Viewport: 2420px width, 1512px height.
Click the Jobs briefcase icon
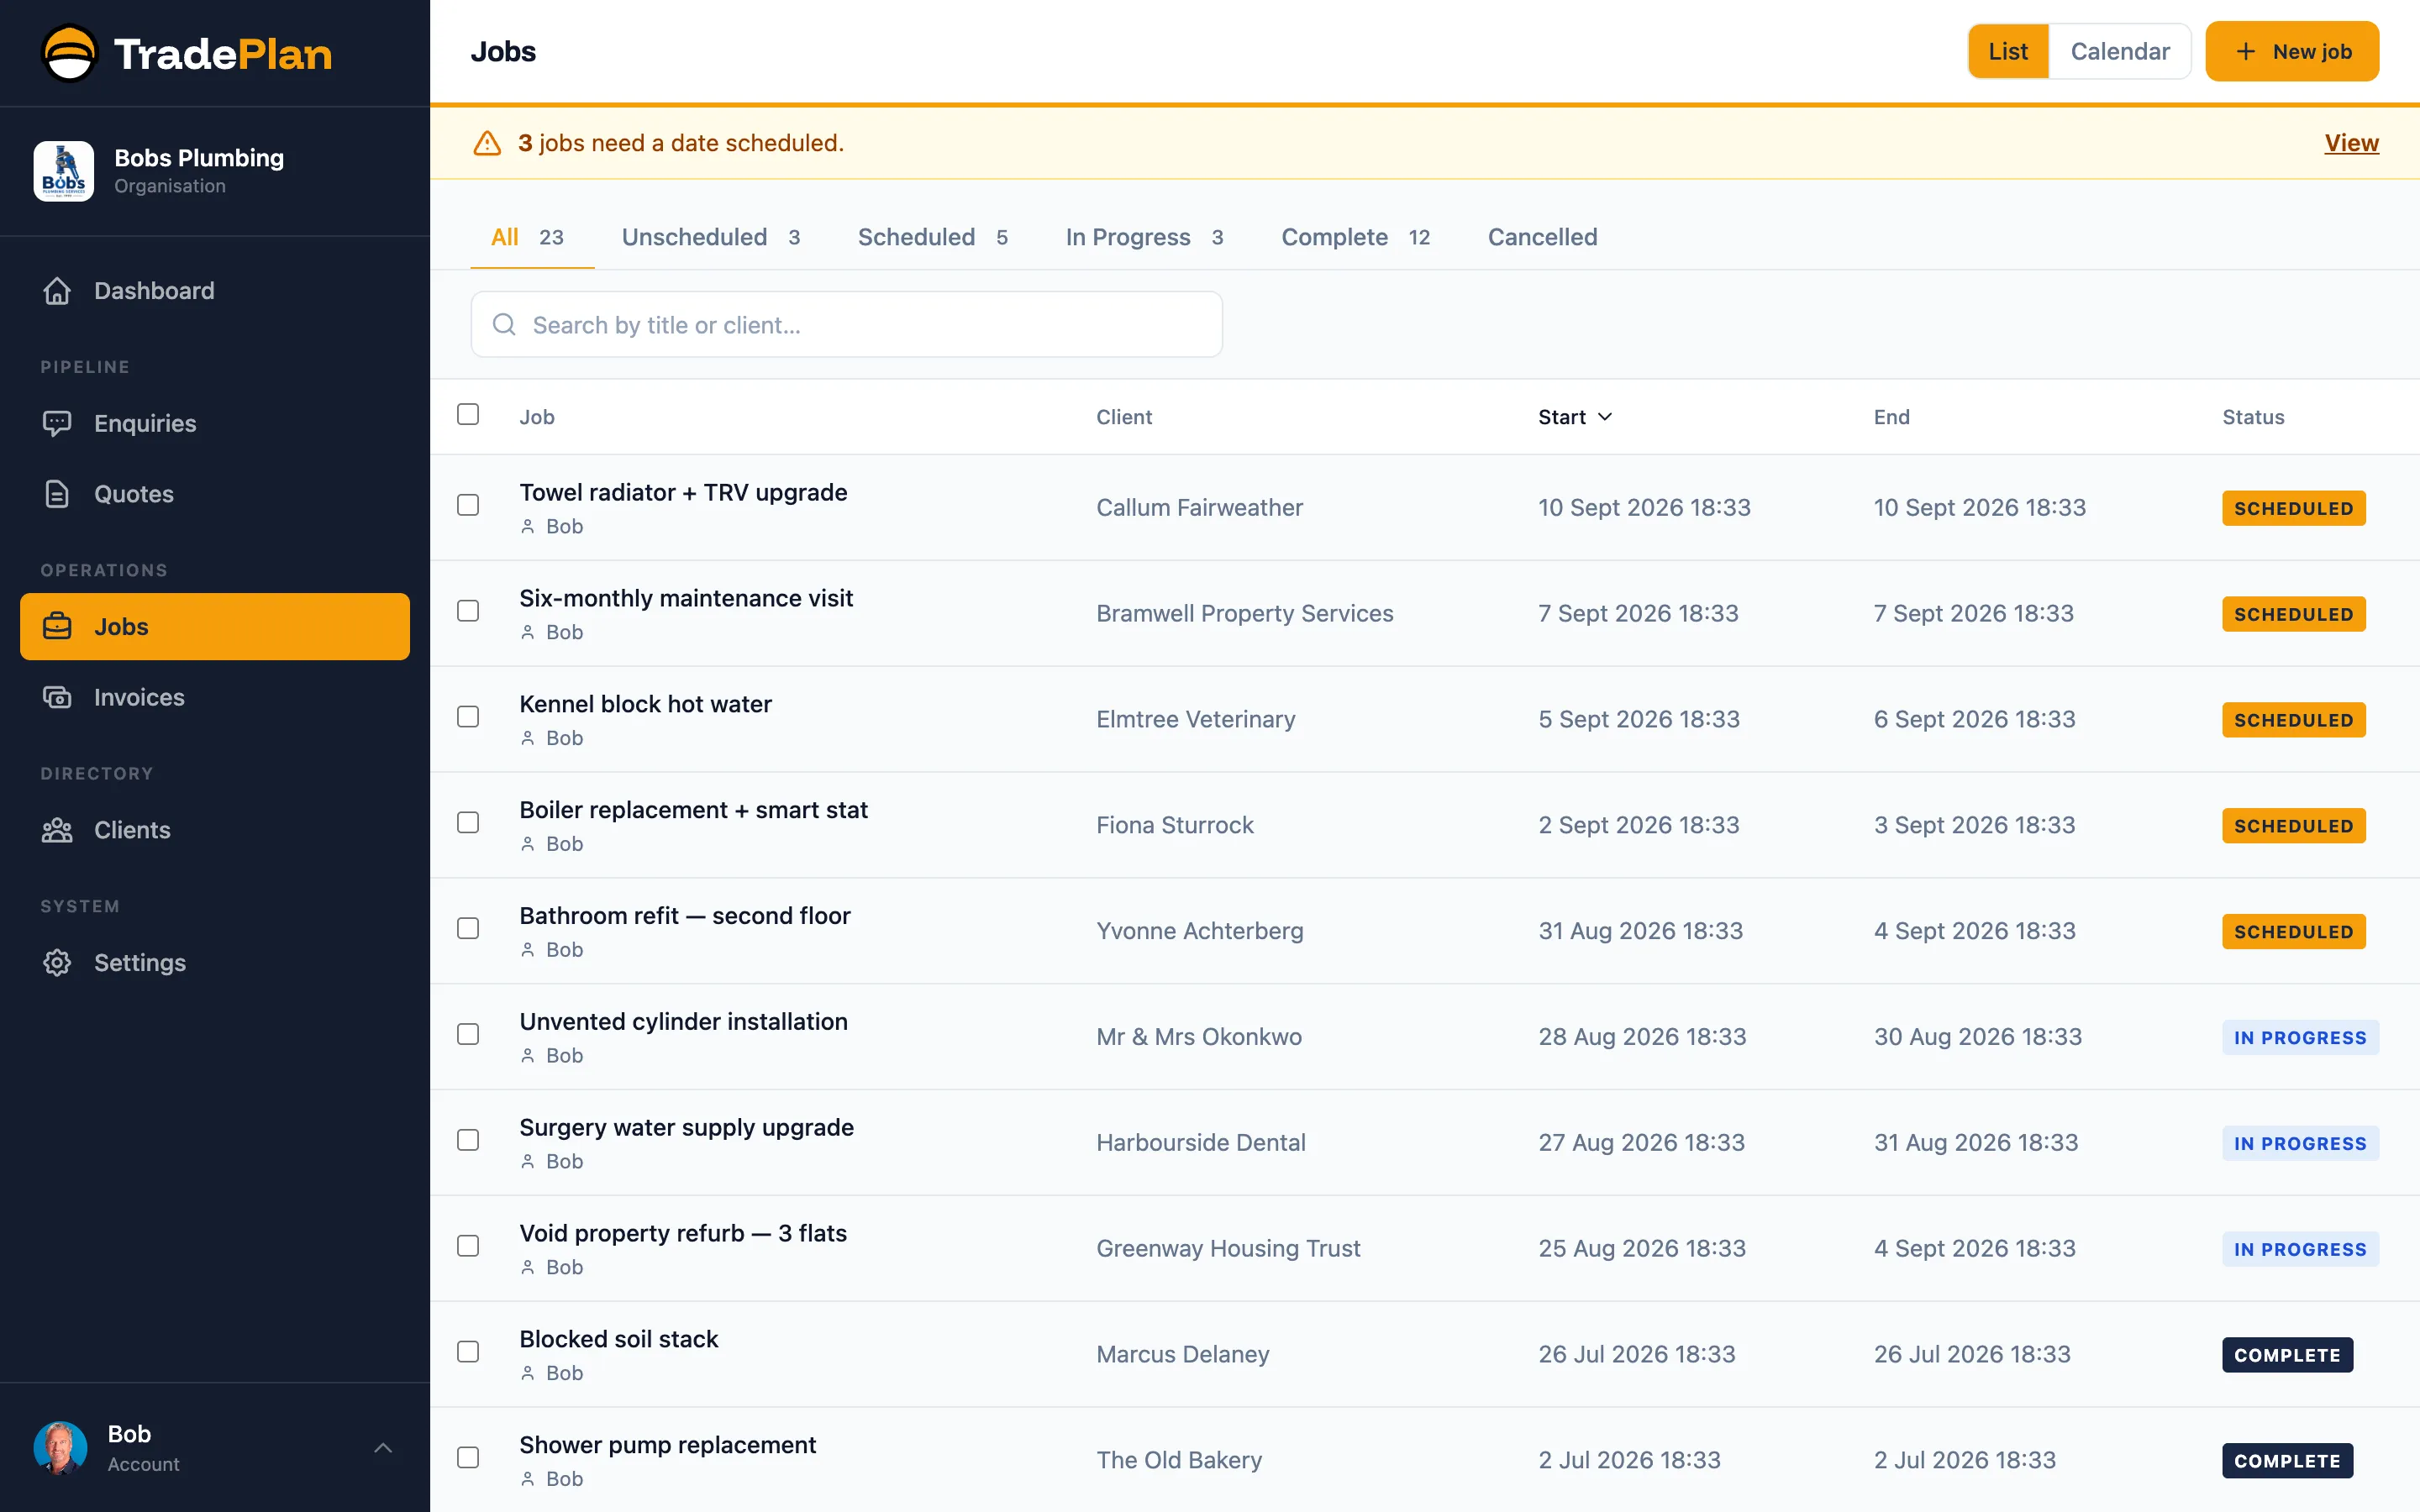pyautogui.click(x=57, y=627)
